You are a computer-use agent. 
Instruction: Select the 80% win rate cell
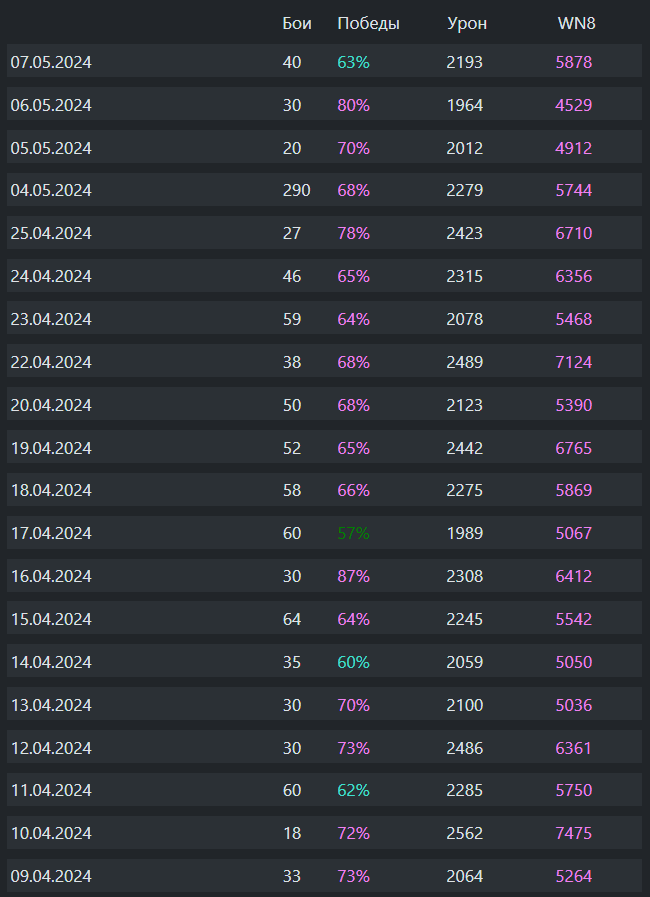point(353,105)
